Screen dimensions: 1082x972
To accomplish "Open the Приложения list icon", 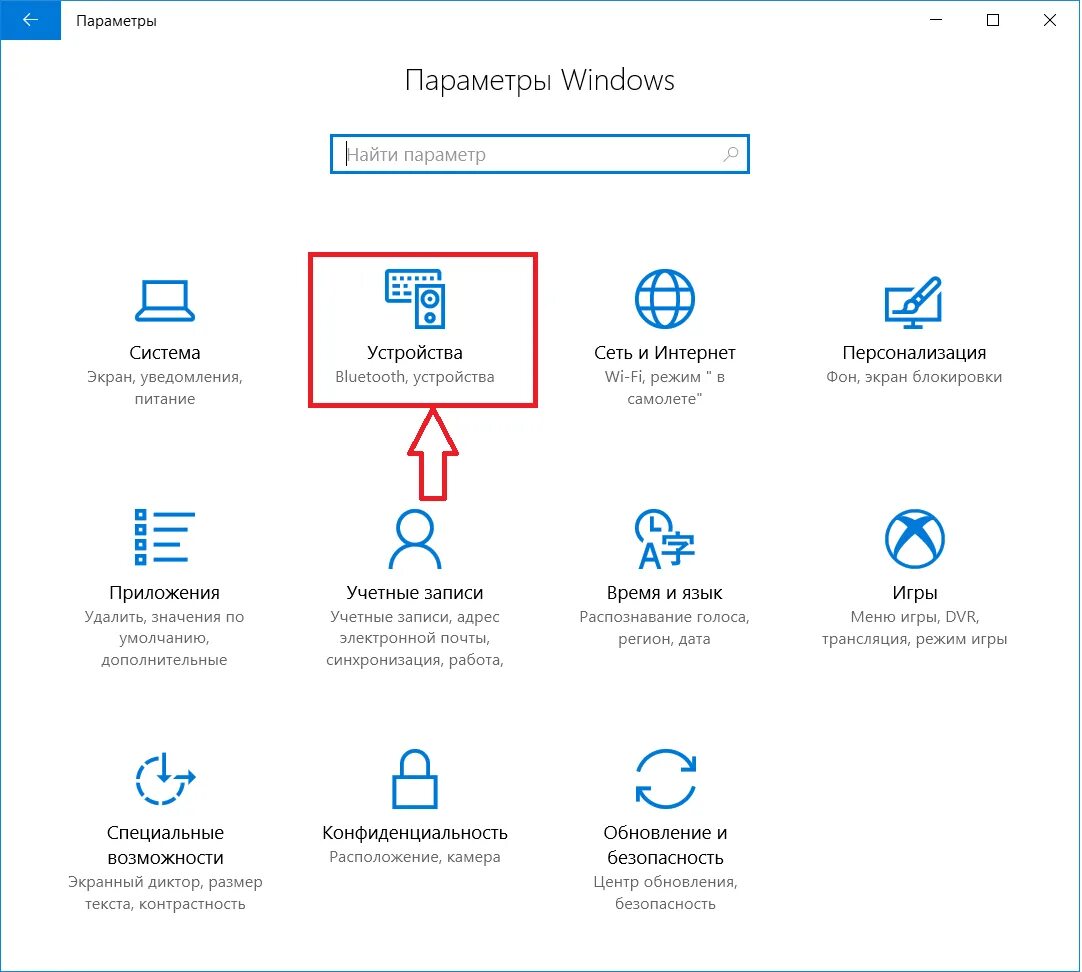I will pos(165,537).
